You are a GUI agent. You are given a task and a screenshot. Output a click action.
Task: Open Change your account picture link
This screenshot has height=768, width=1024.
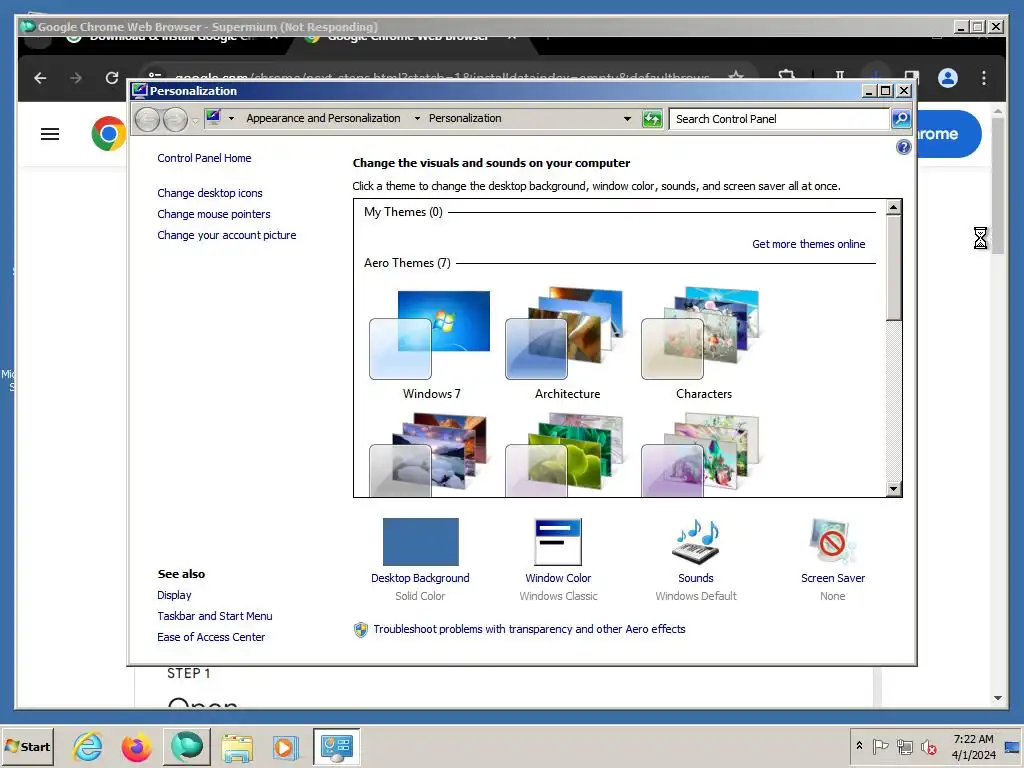click(227, 235)
